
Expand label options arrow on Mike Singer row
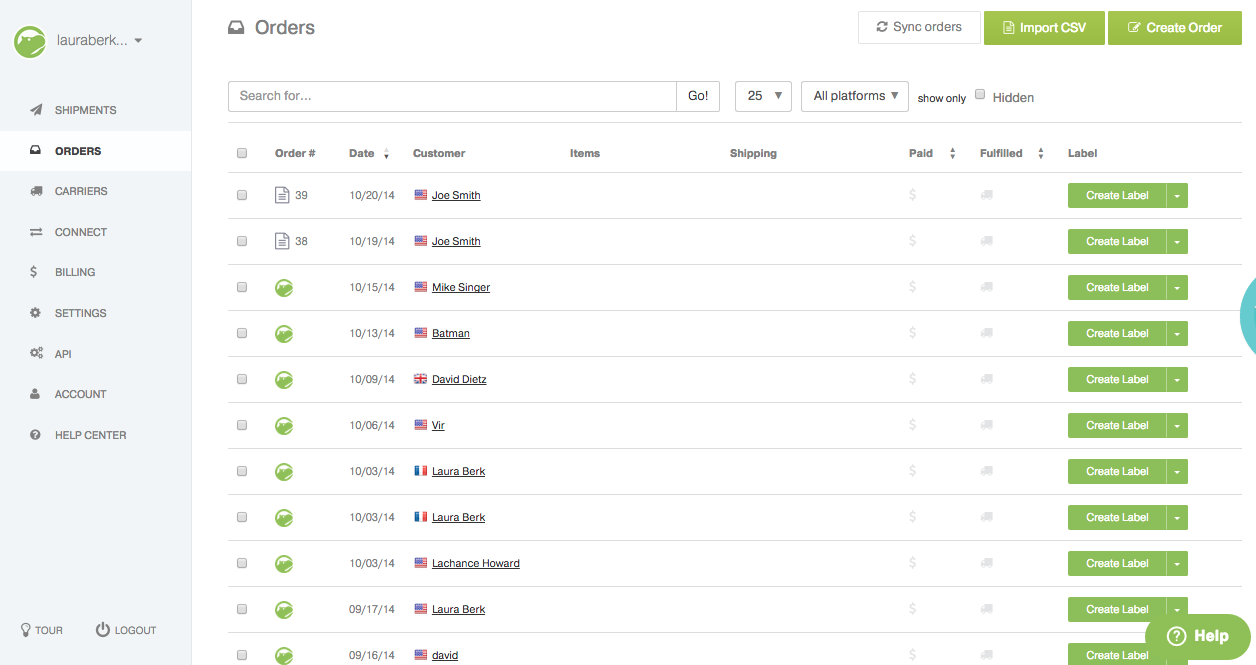[1177, 287]
